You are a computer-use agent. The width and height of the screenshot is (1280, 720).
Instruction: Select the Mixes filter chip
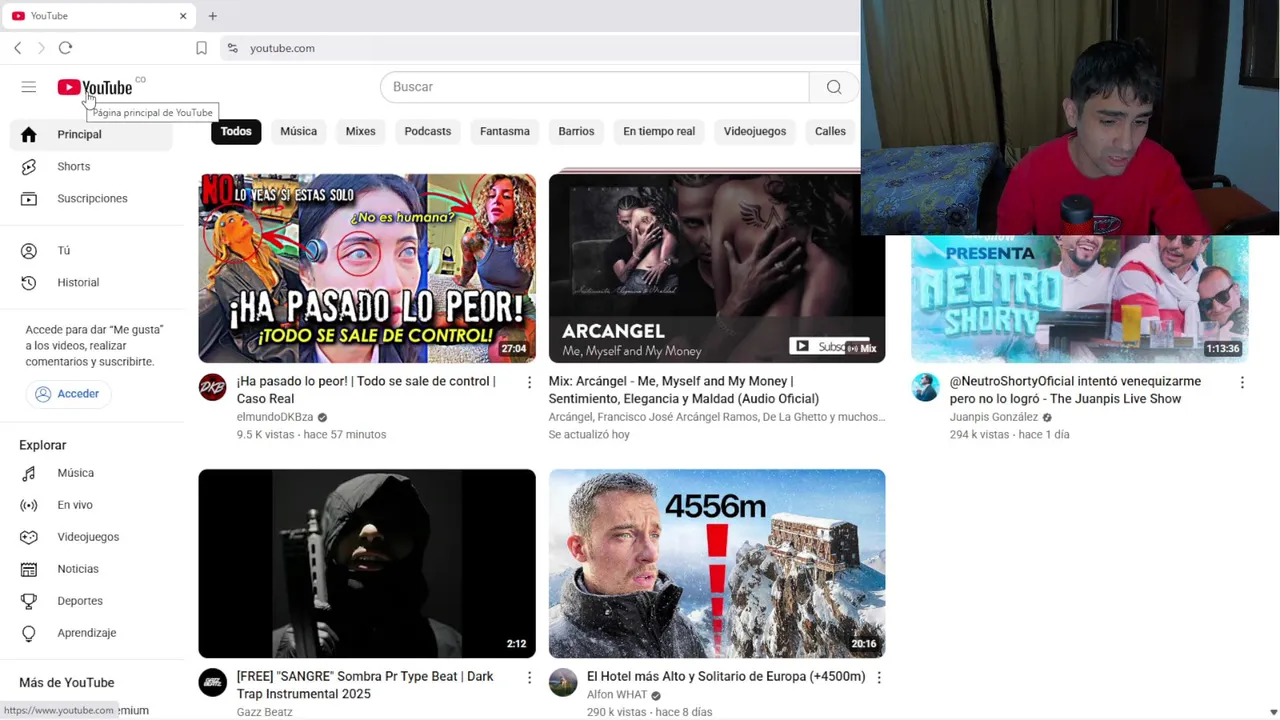[x=360, y=131]
